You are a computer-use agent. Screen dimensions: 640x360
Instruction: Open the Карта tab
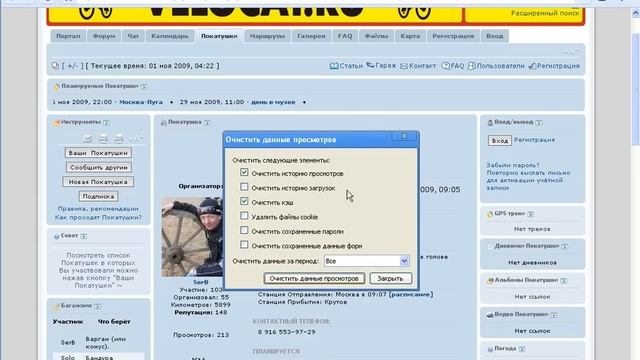(410, 36)
